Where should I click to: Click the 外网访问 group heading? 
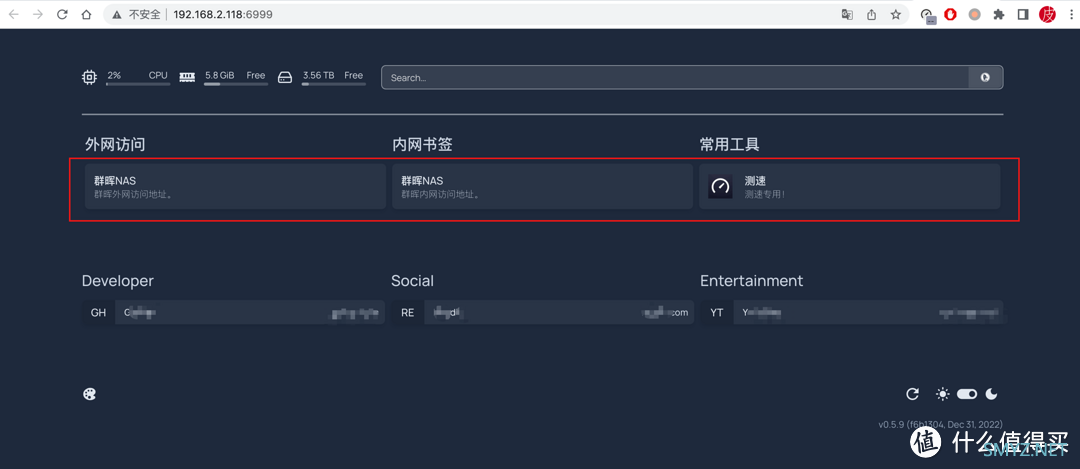pos(115,145)
